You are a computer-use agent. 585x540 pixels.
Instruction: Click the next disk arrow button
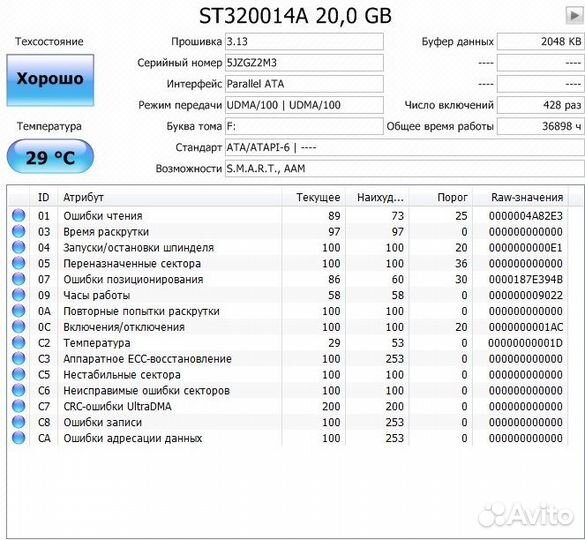pos(575,16)
